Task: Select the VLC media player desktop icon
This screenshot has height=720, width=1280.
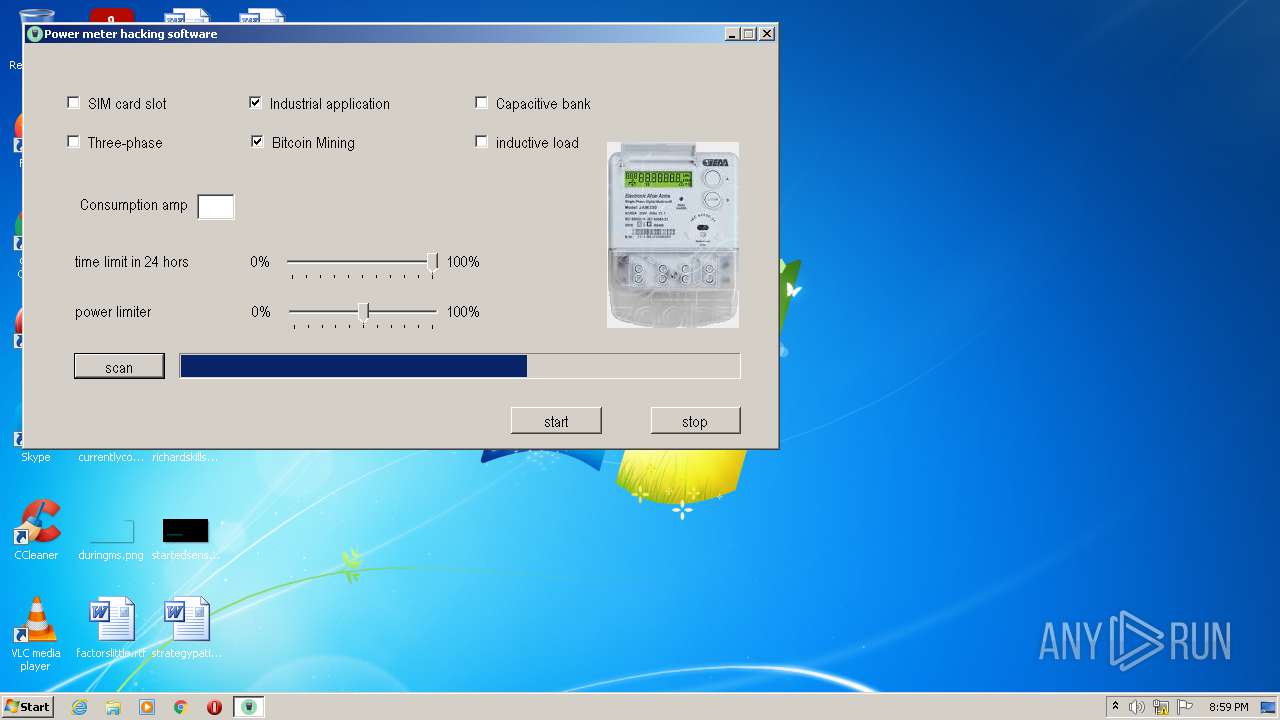Action: pyautogui.click(x=36, y=634)
